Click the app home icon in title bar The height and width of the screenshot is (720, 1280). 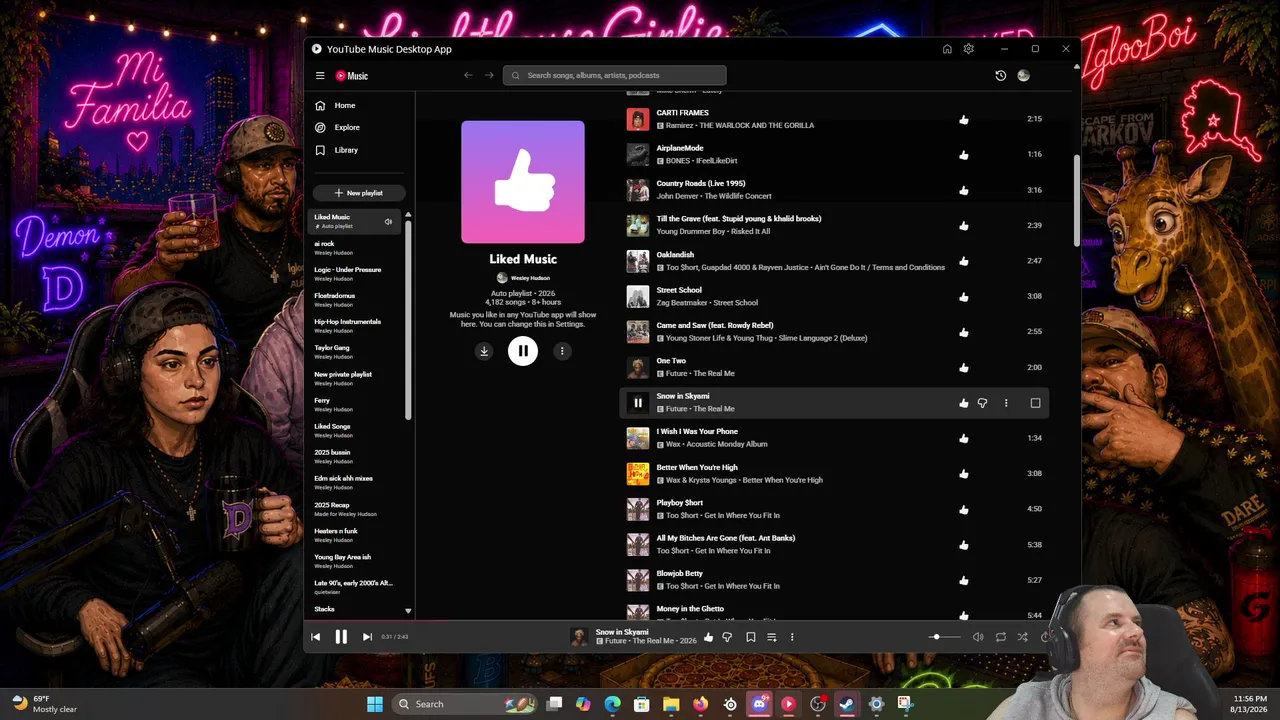tap(947, 49)
